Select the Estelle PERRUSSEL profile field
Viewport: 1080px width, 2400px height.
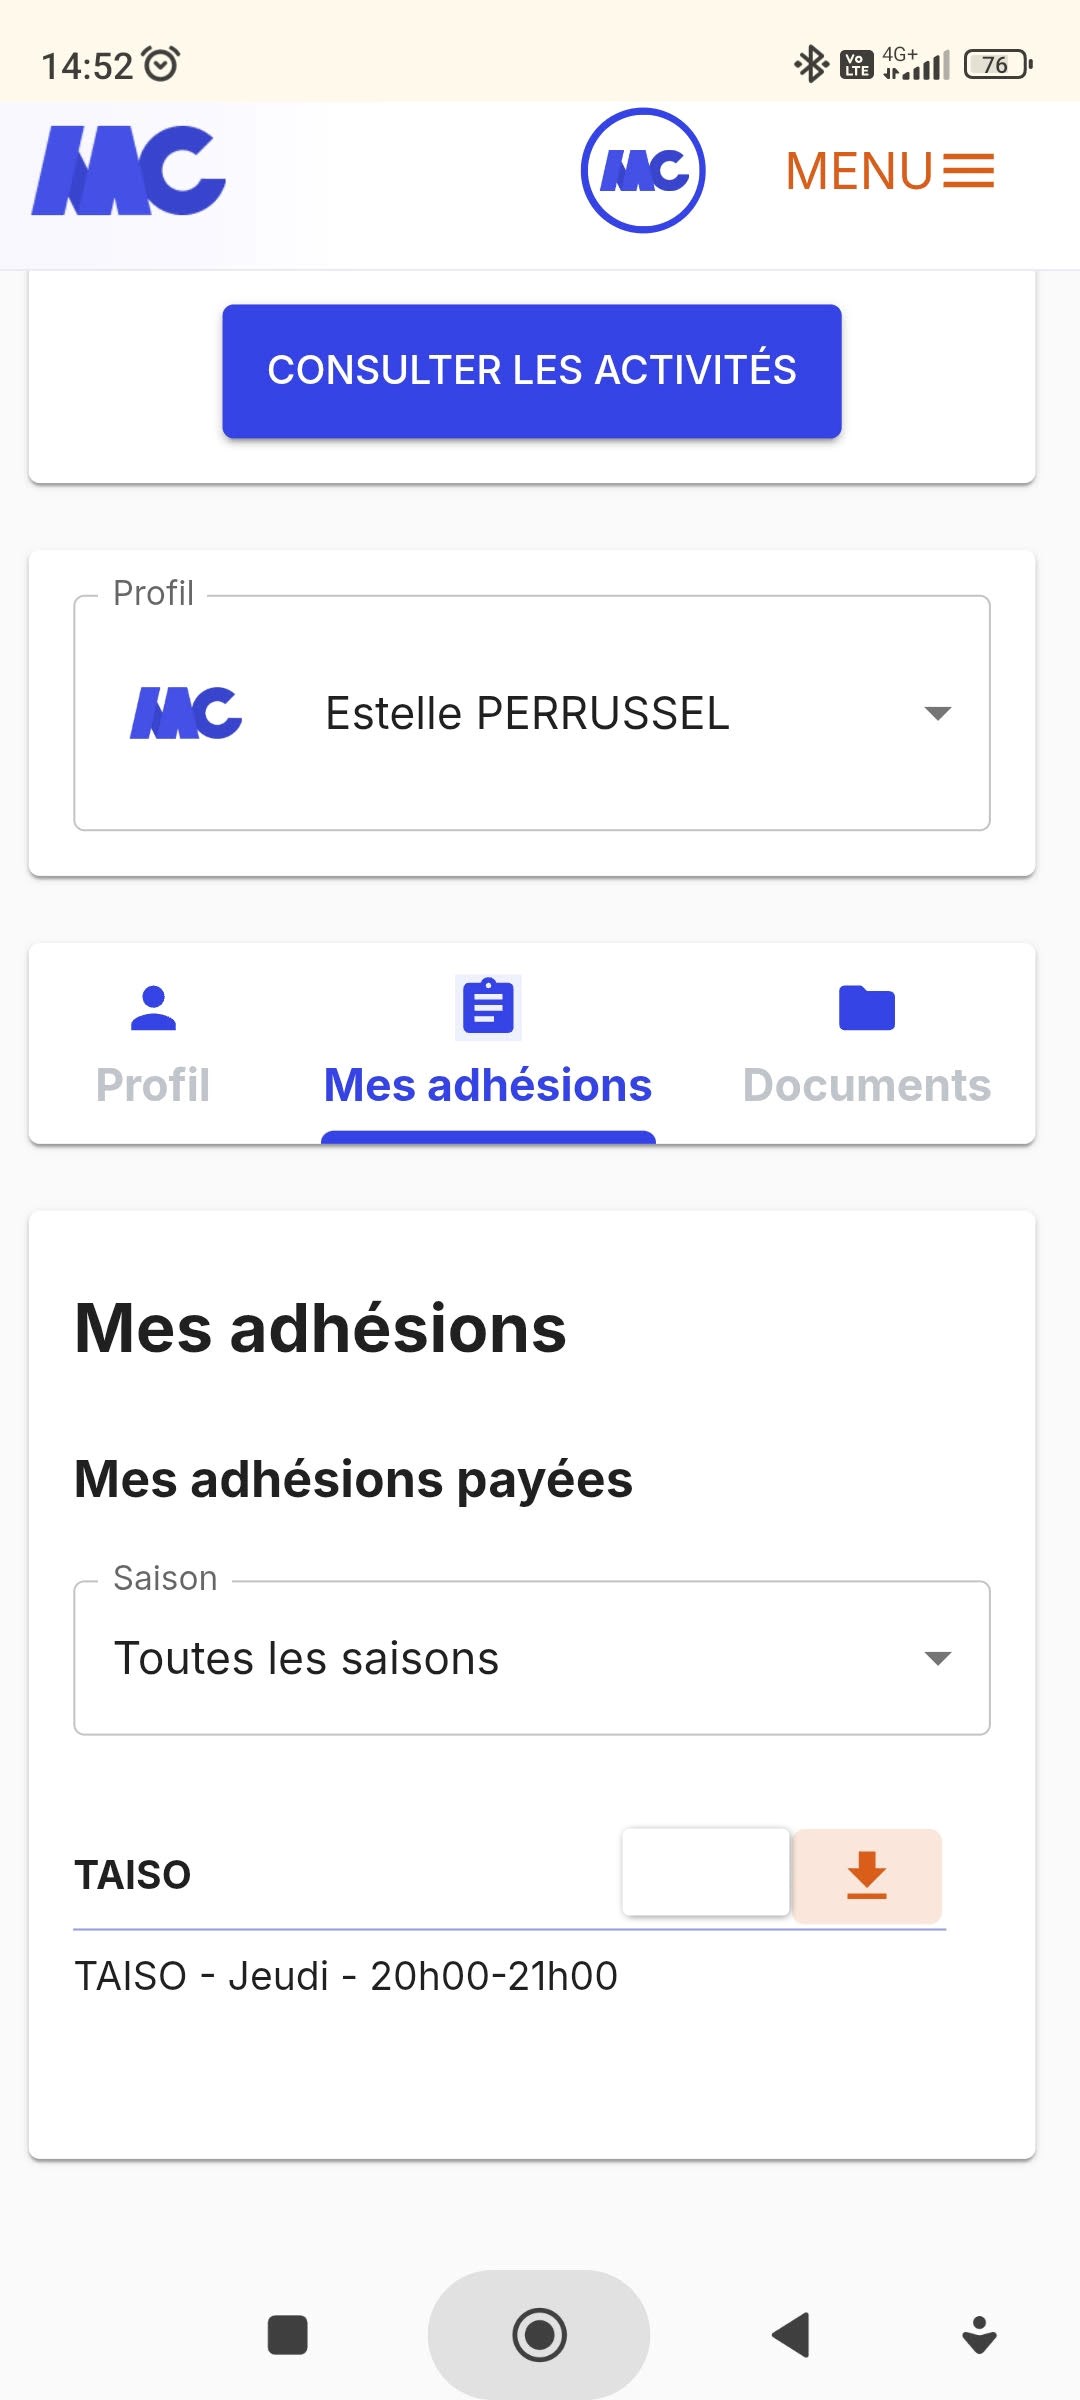tap(532, 713)
